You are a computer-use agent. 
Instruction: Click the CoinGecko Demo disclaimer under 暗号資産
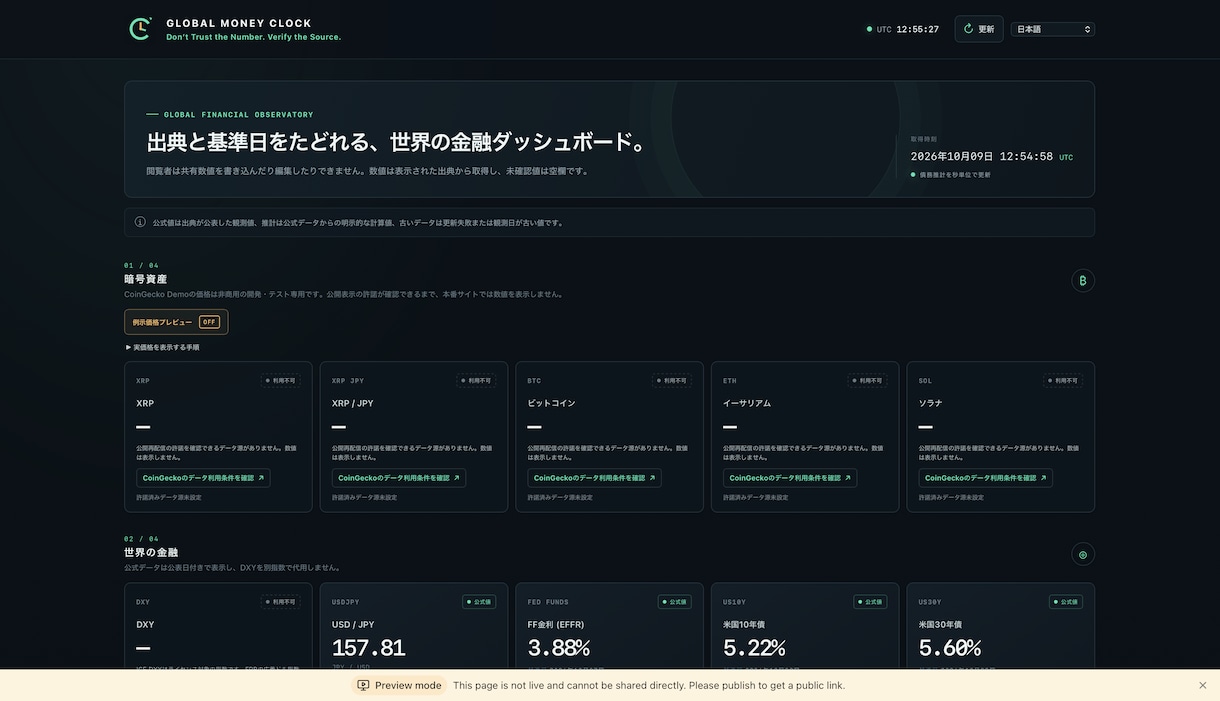click(x=344, y=294)
